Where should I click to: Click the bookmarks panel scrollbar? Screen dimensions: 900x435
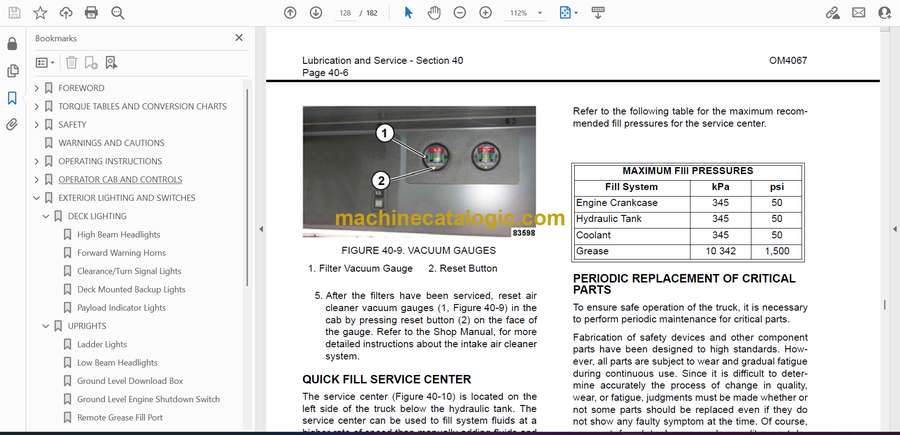click(x=247, y=188)
